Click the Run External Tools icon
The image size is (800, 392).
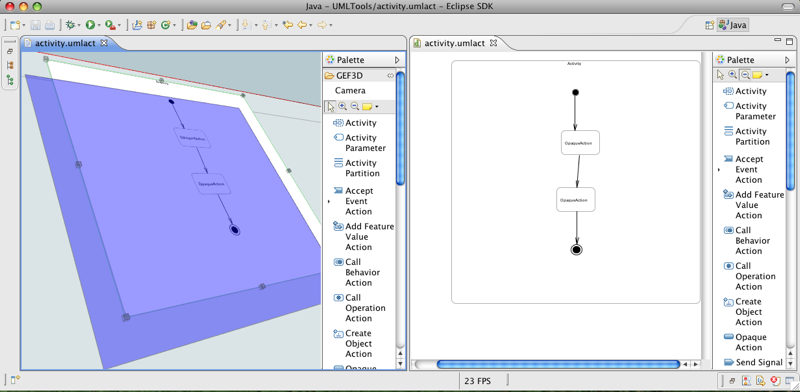pyautogui.click(x=110, y=24)
